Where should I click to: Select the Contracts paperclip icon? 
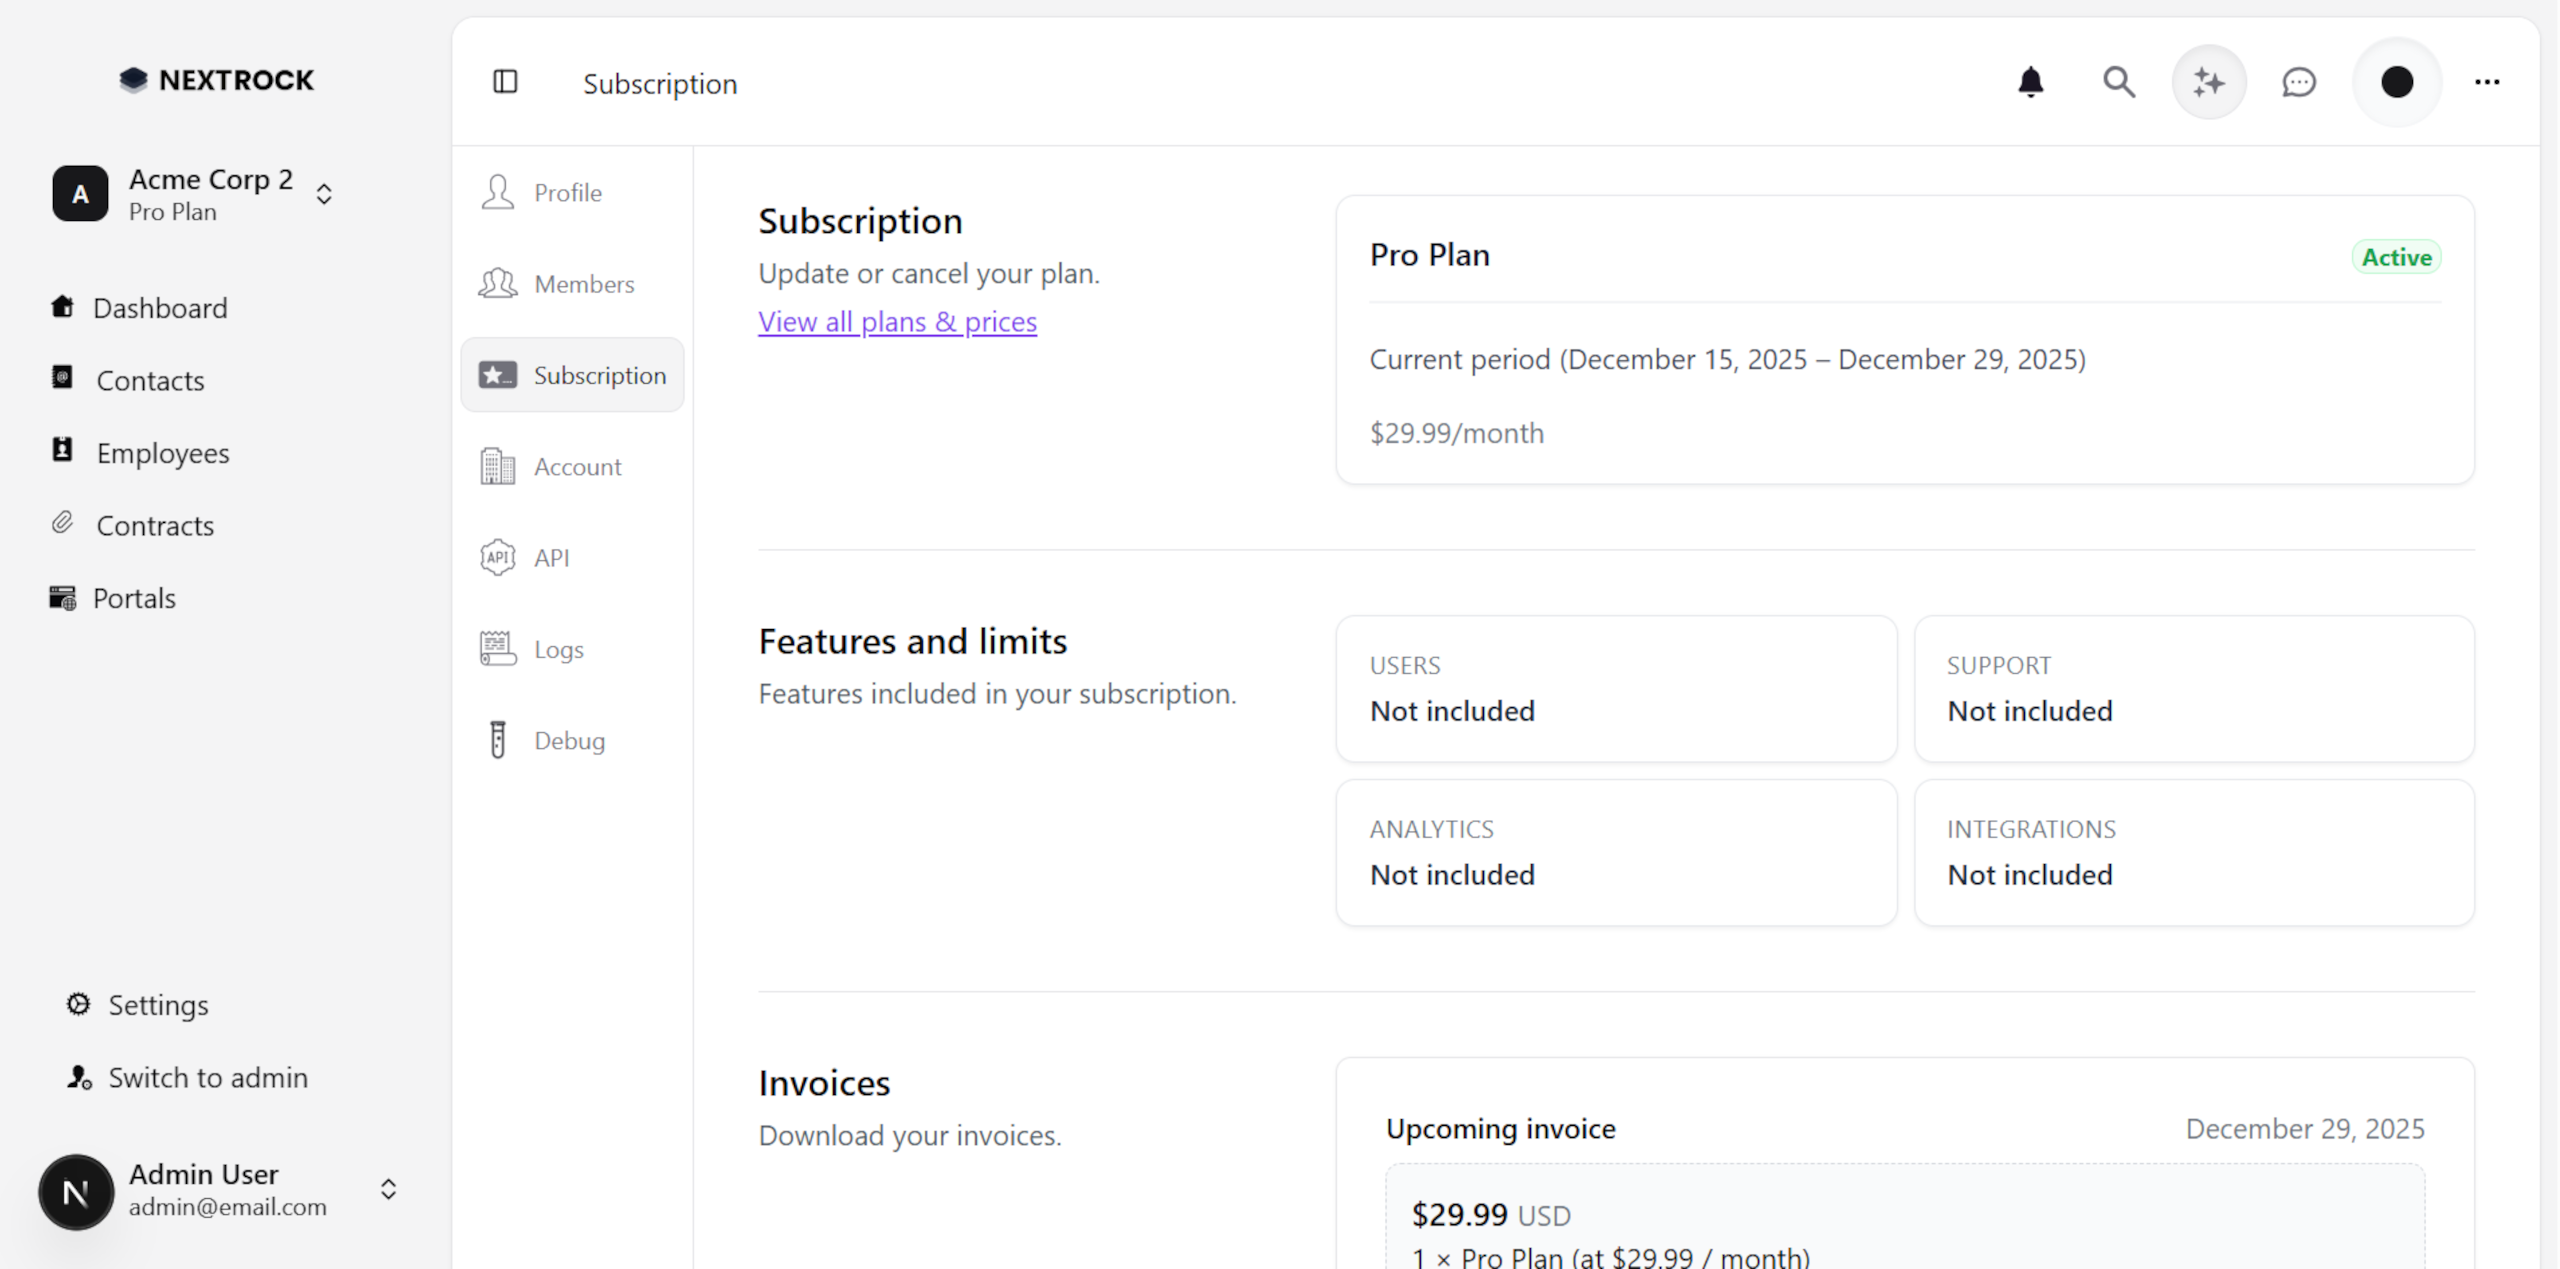tap(62, 525)
